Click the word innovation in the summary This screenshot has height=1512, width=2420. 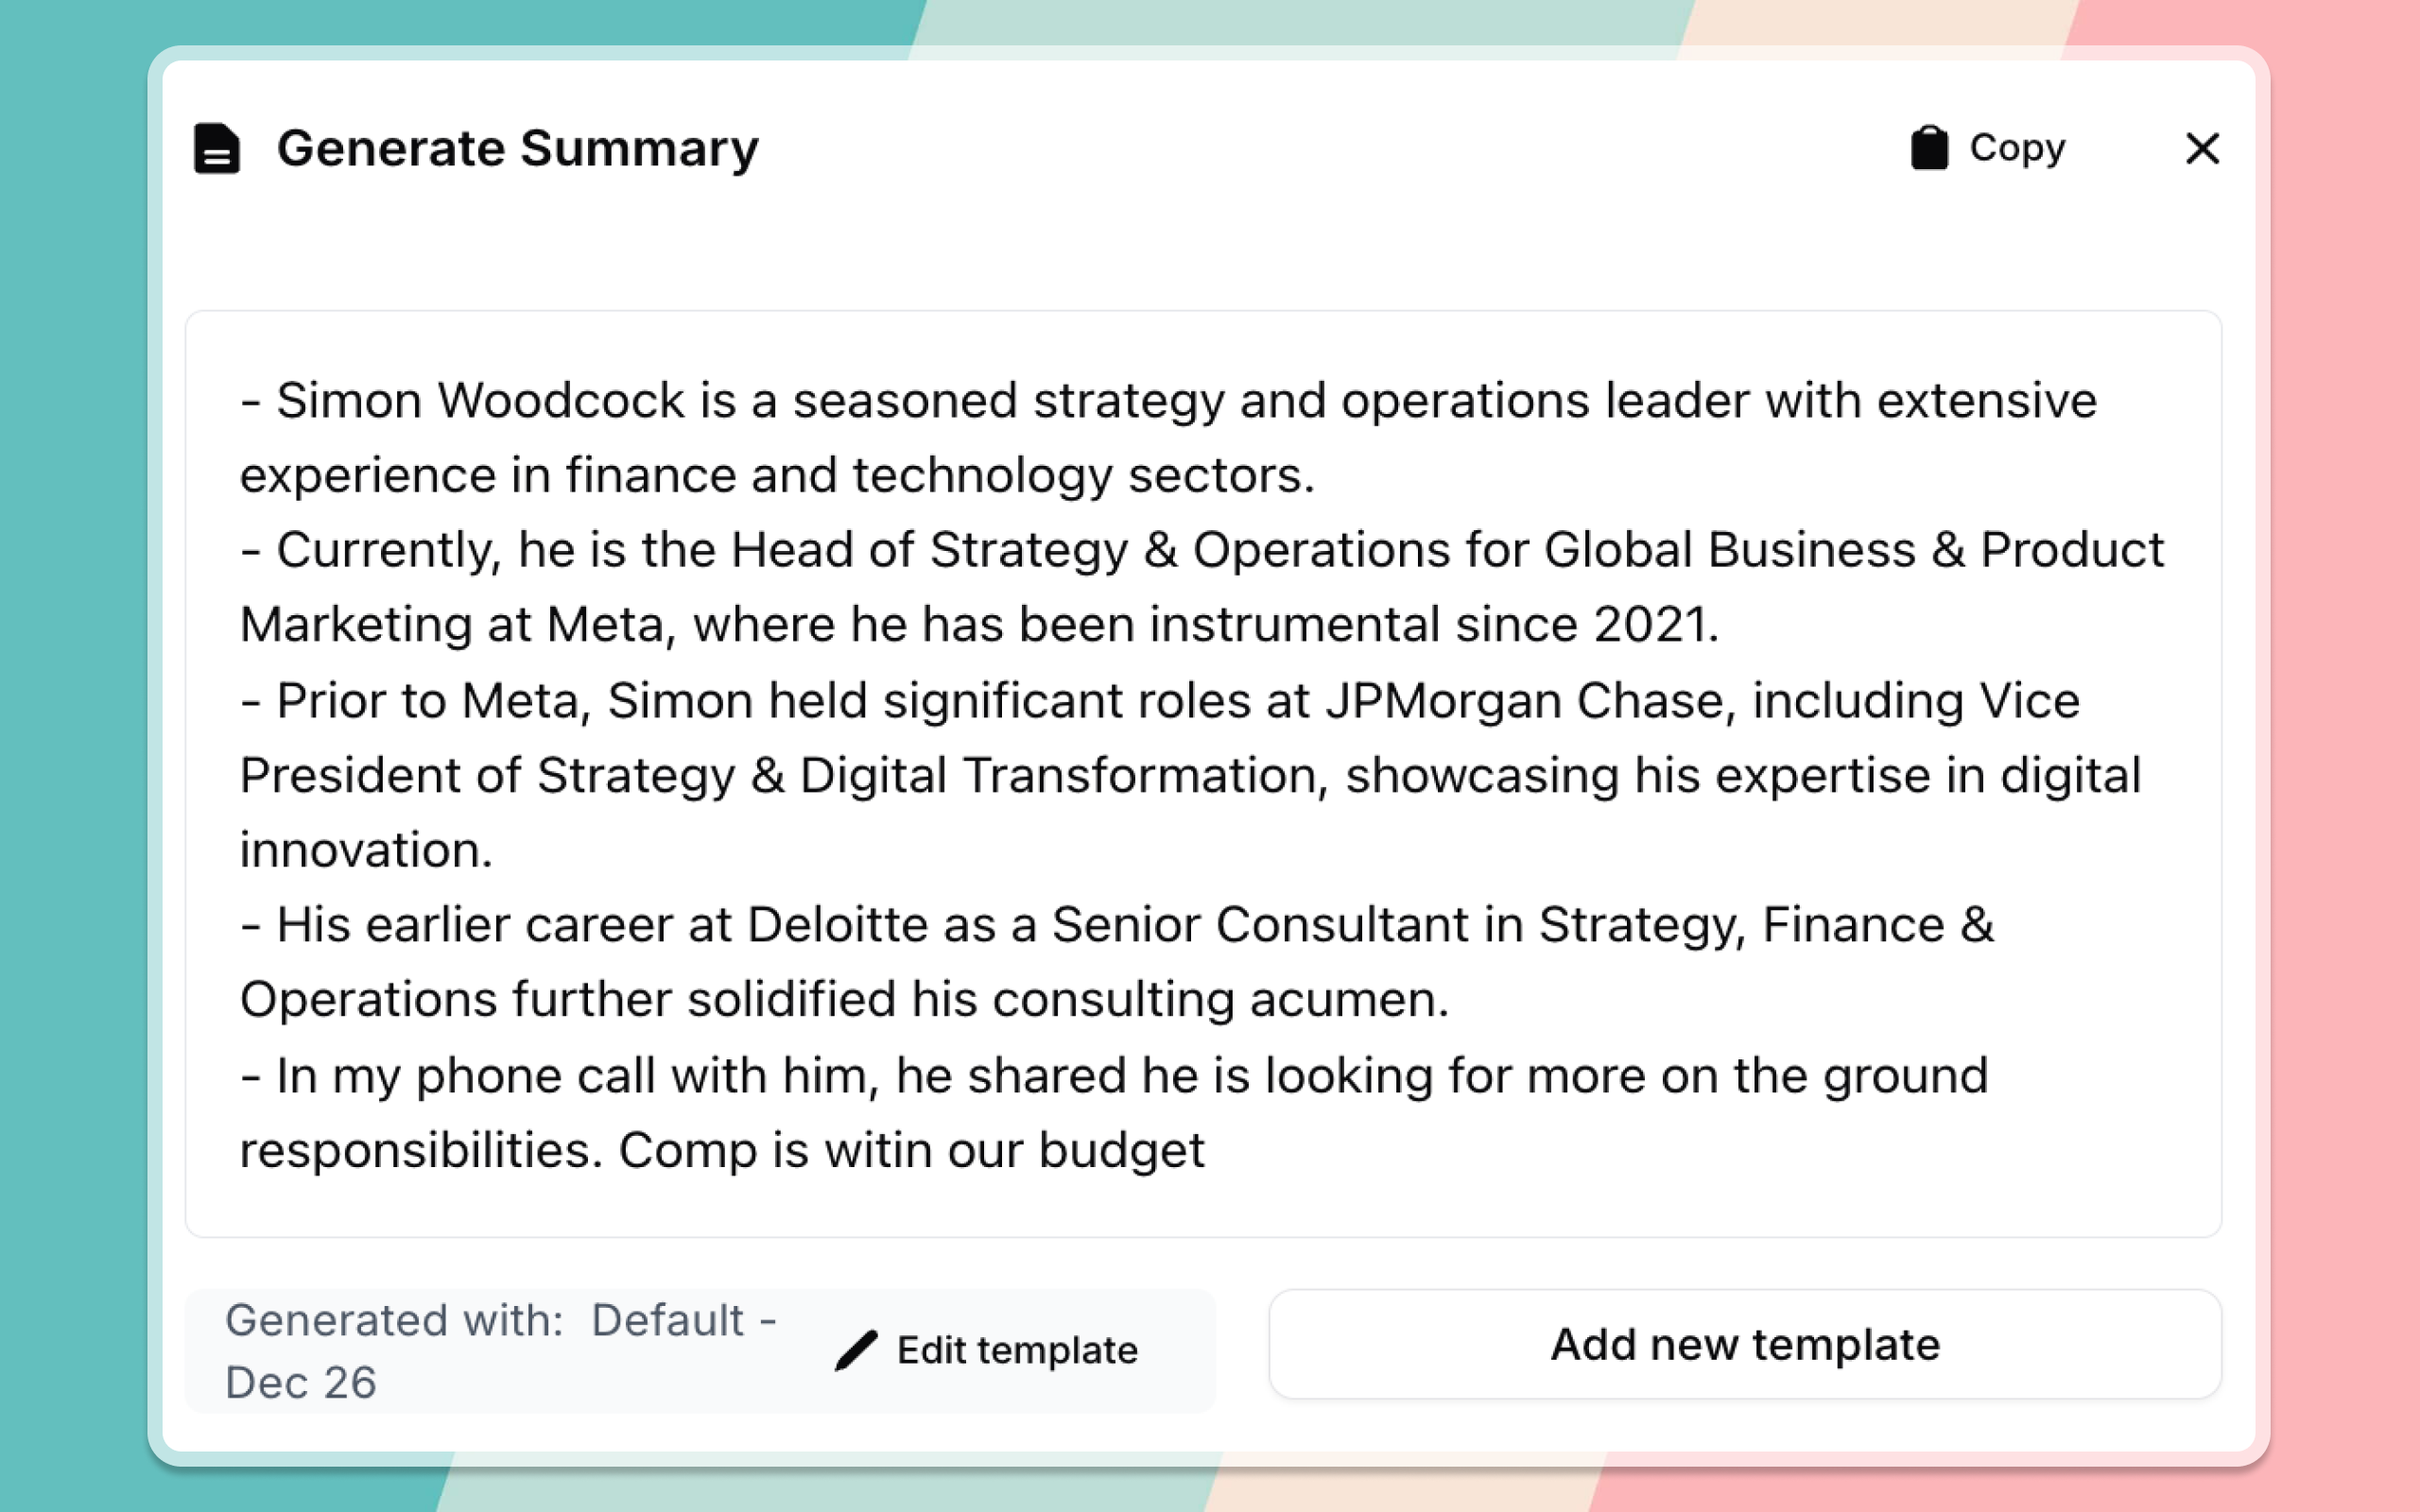click(363, 850)
